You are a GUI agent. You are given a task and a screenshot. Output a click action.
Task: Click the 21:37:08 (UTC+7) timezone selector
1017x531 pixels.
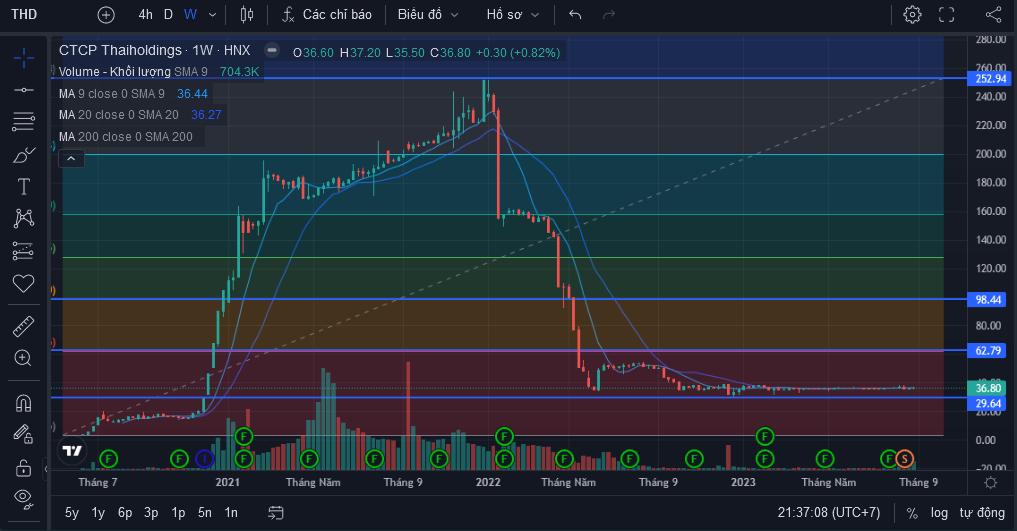tap(829, 513)
